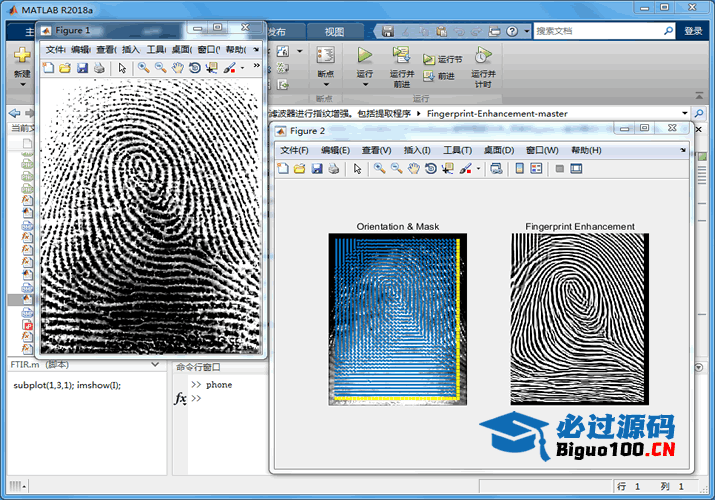Click Print icon in Figure 1 toolbar
Viewport: 715px width, 500px height.
[x=99, y=68]
